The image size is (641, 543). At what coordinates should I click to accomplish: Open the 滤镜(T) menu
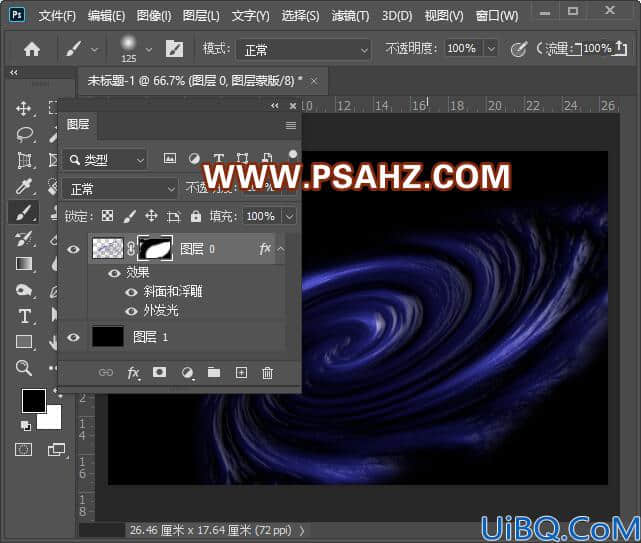pyautogui.click(x=350, y=16)
